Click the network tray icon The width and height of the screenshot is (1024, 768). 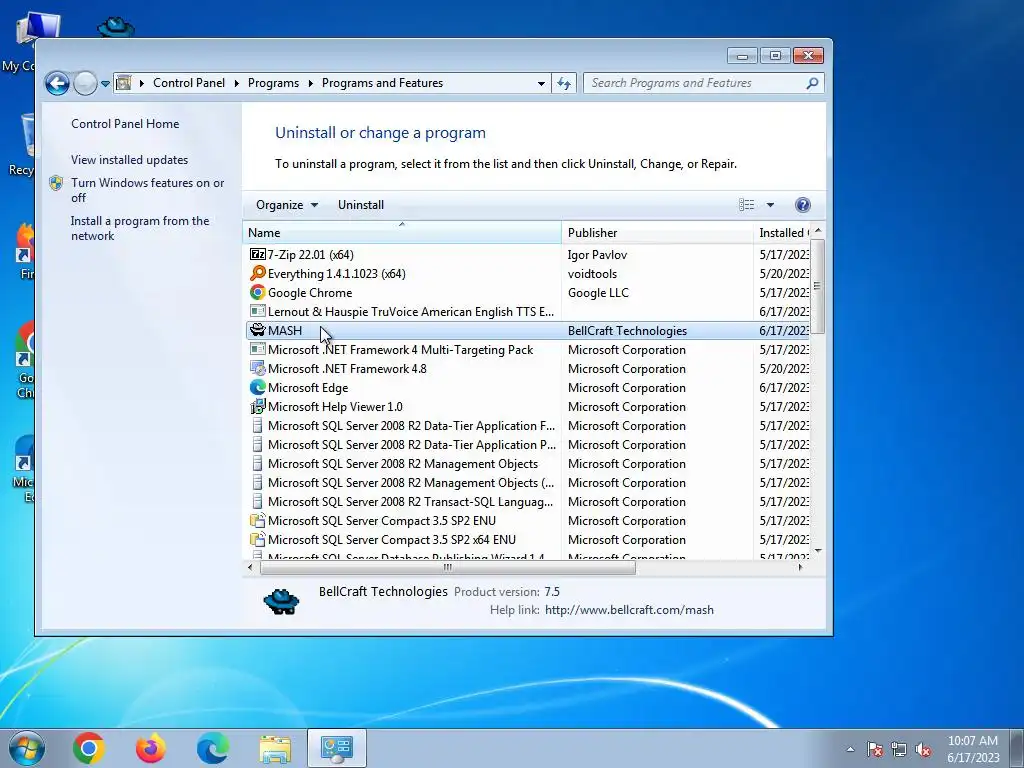click(x=899, y=749)
